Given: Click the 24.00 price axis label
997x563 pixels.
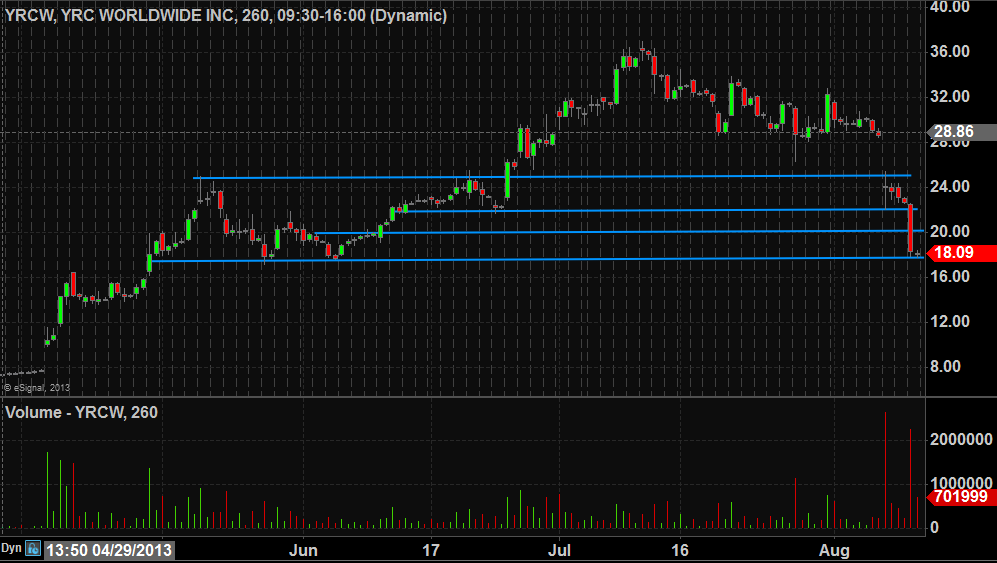Looking at the screenshot, I should click(950, 186).
